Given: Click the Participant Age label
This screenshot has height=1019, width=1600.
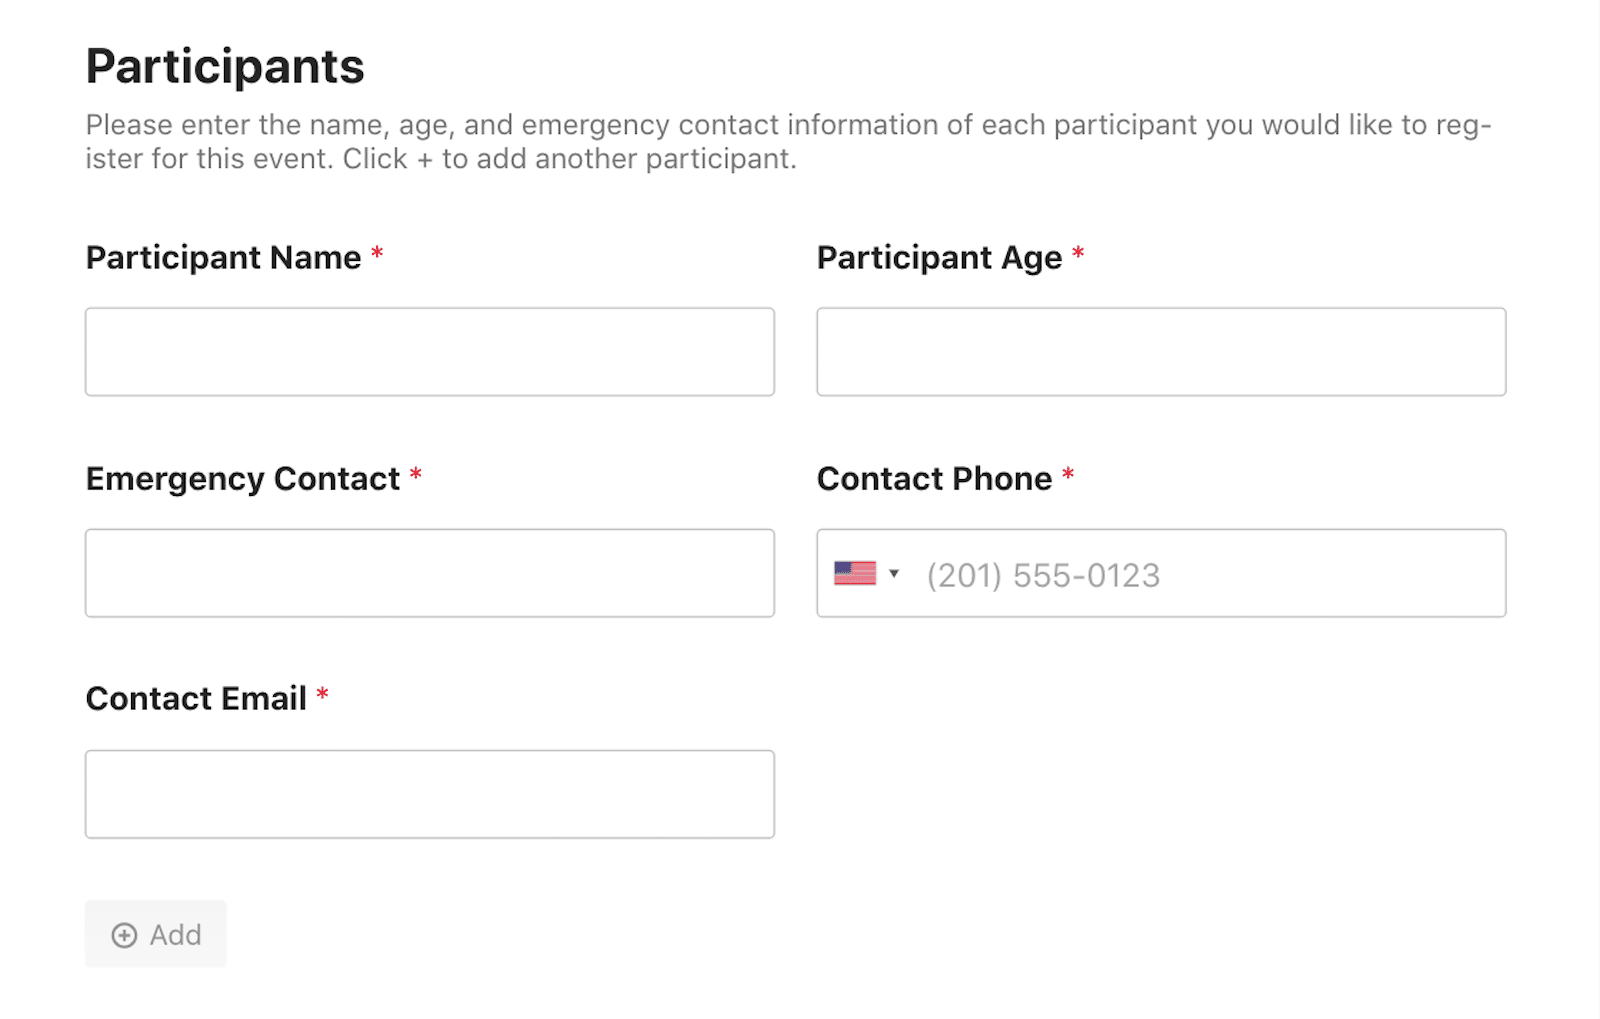Looking at the screenshot, I should tap(939, 258).
